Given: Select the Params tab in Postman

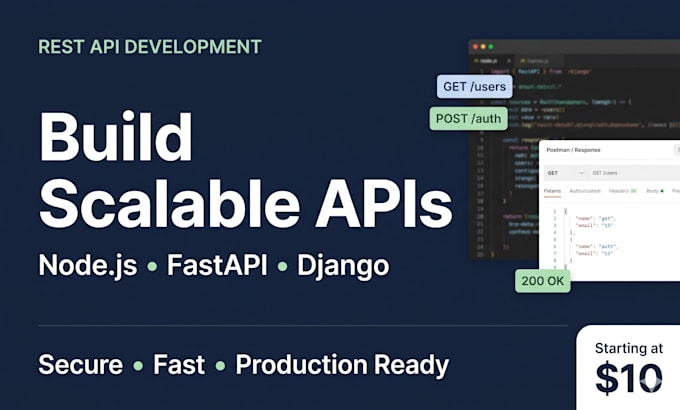Looking at the screenshot, I should [x=552, y=191].
